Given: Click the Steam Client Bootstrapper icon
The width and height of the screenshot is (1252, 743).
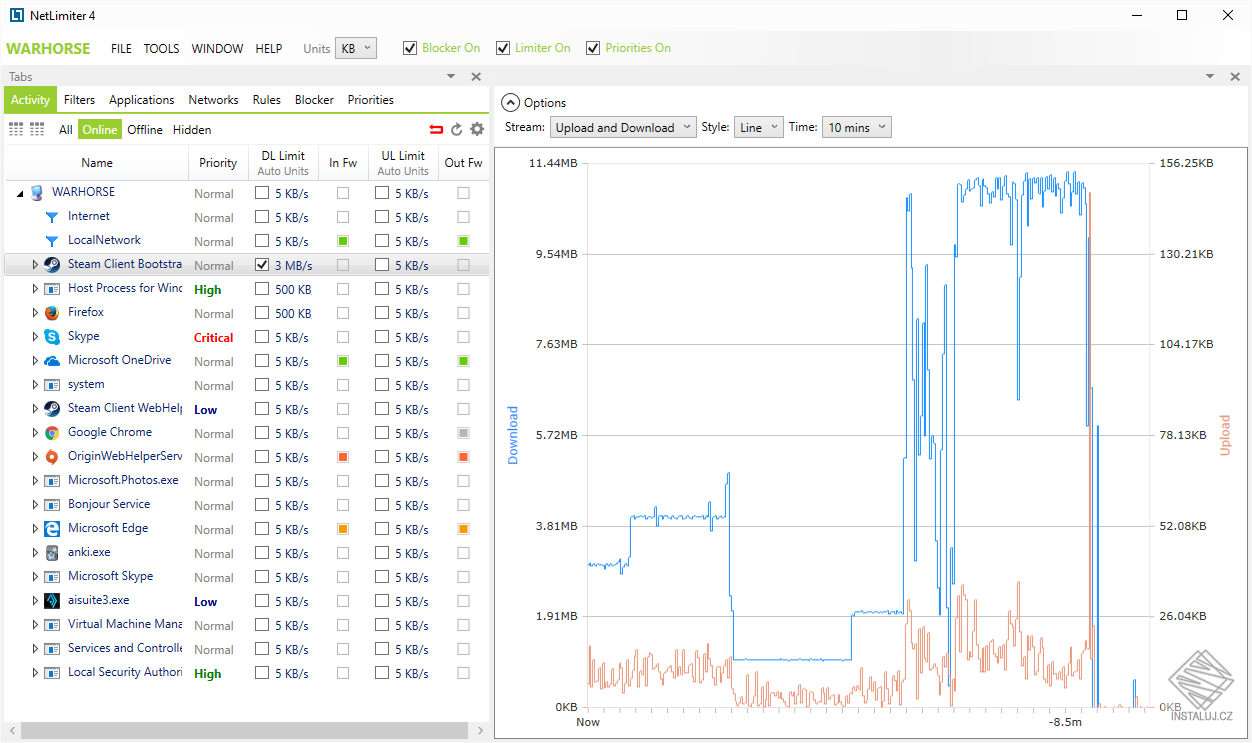Looking at the screenshot, I should pyautogui.click(x=52, y=265).
